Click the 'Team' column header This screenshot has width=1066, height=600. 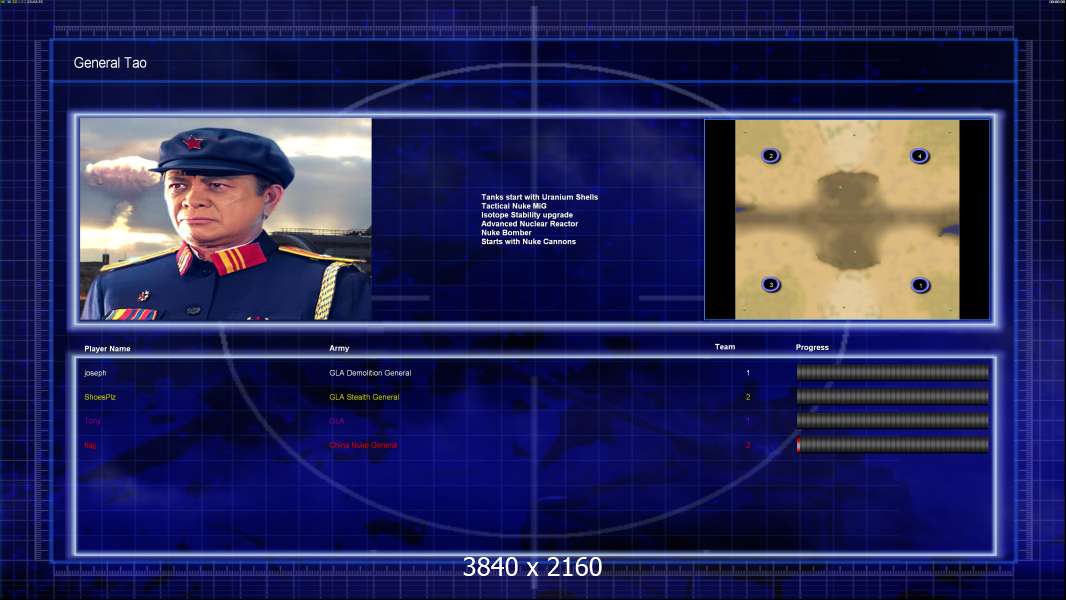(x=725, y=347)
